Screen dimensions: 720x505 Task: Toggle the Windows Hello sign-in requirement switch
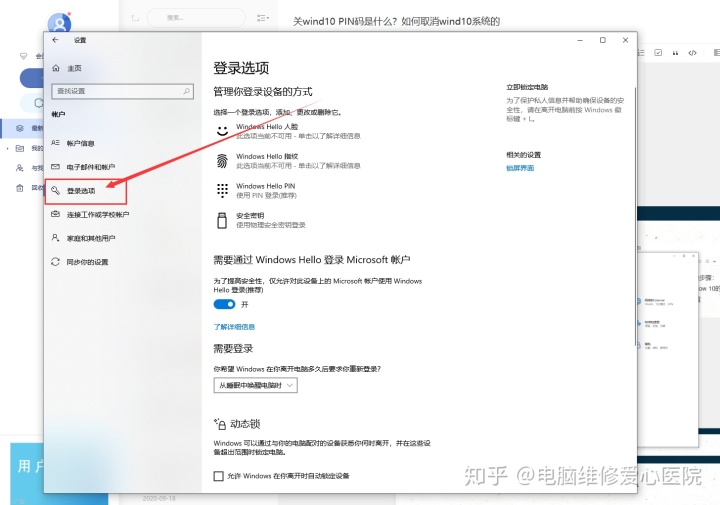coord(224,304)
